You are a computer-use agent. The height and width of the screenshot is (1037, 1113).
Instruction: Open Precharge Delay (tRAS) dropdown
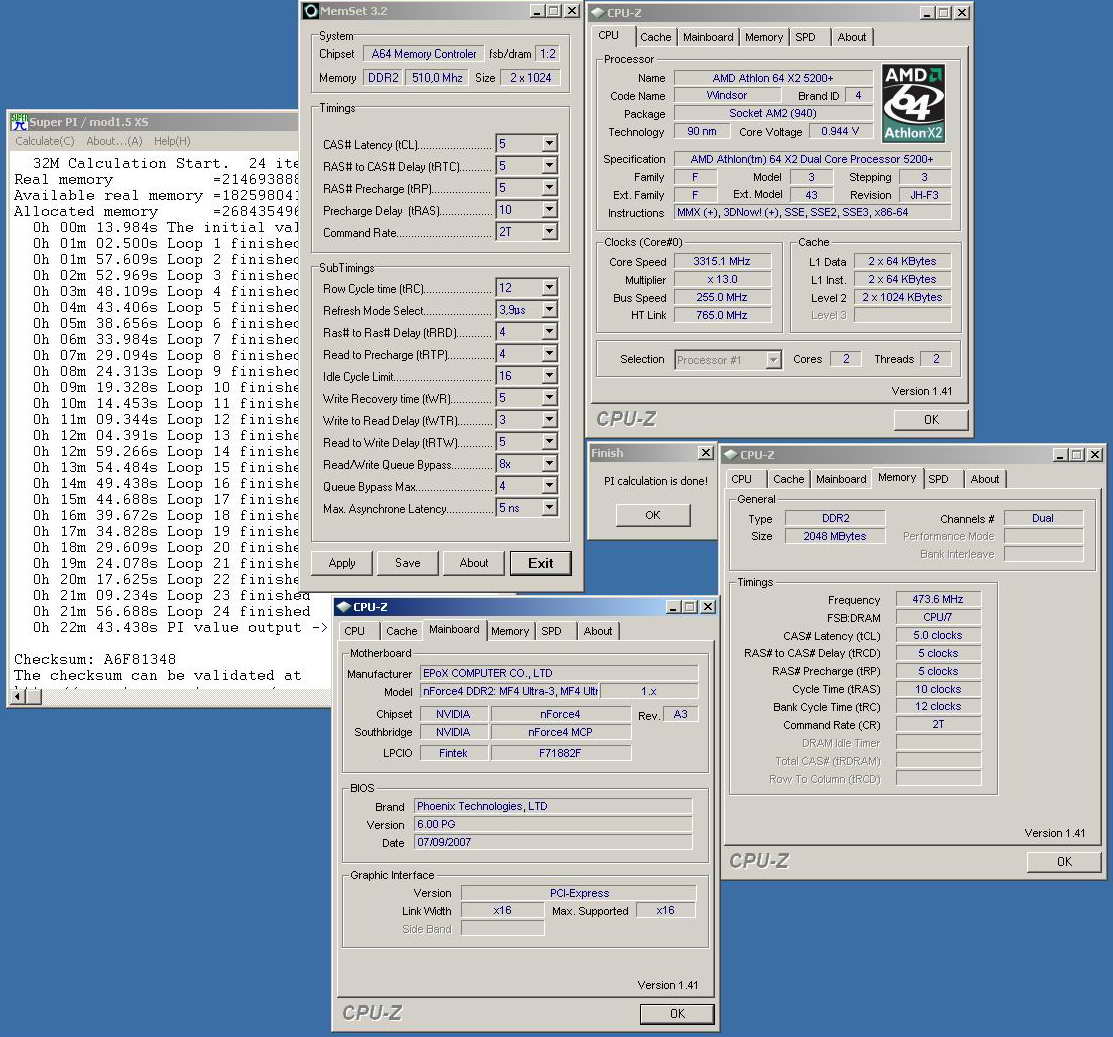549,210
